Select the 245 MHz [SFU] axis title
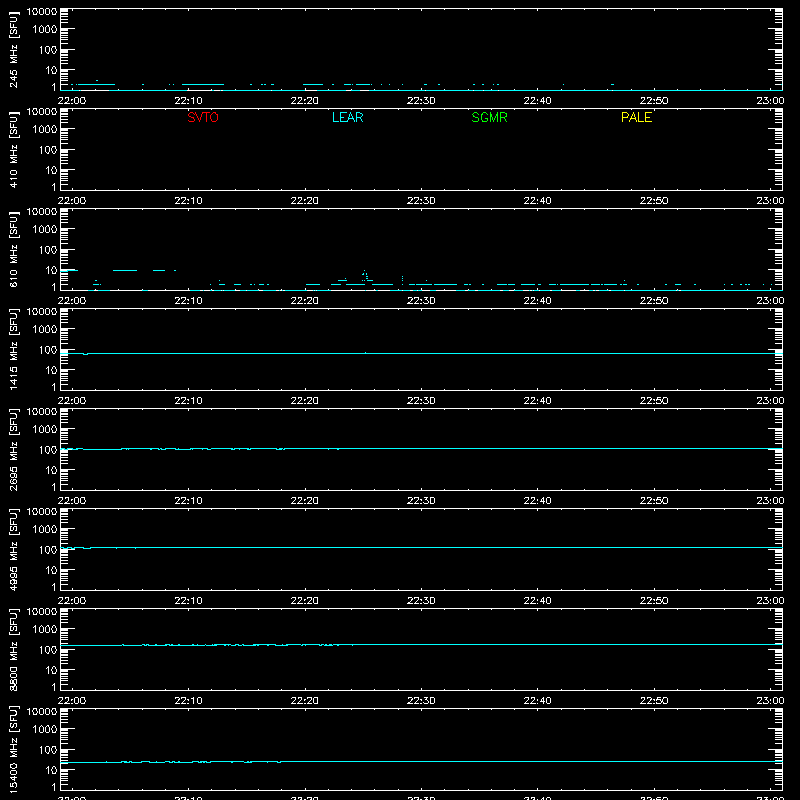 coord(13,49)
